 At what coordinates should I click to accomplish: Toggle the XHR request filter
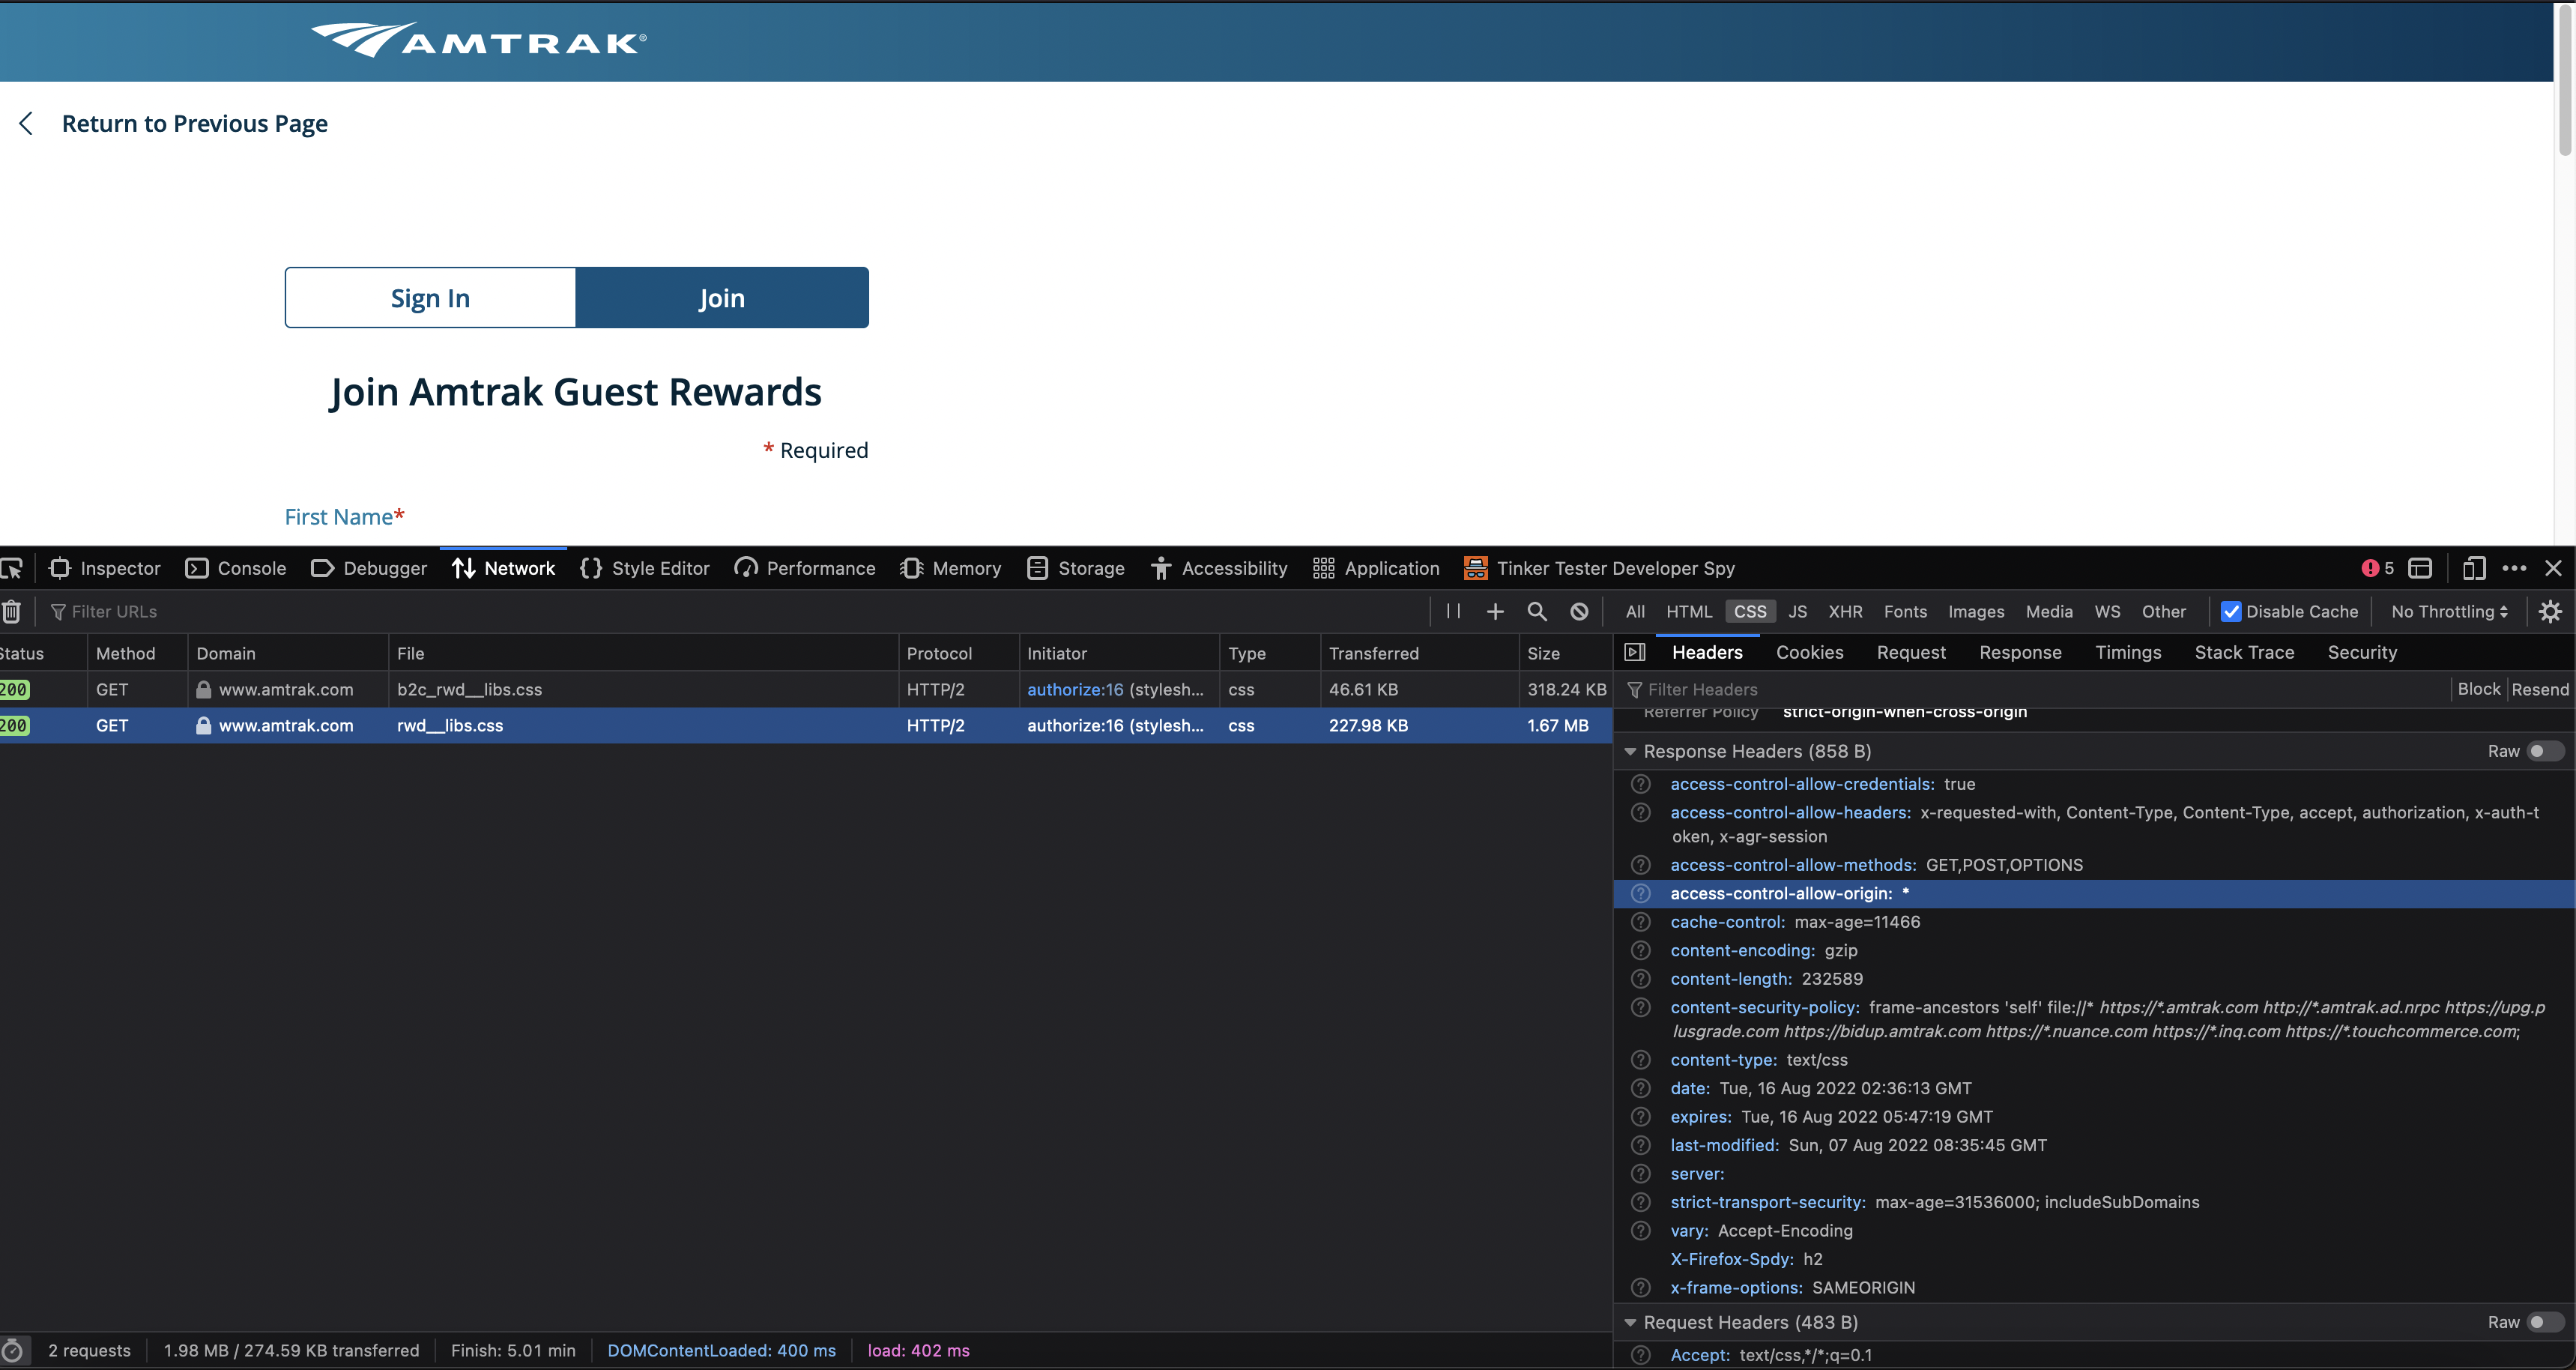pos(1846,612)
